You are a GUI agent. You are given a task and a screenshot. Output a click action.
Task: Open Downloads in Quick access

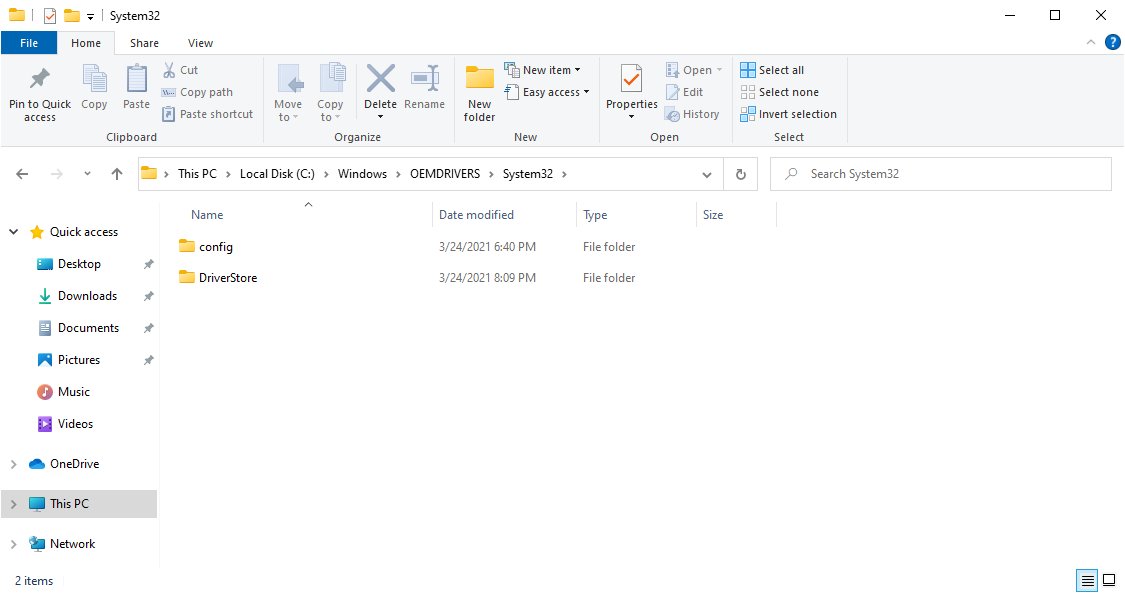coord(87,295)
